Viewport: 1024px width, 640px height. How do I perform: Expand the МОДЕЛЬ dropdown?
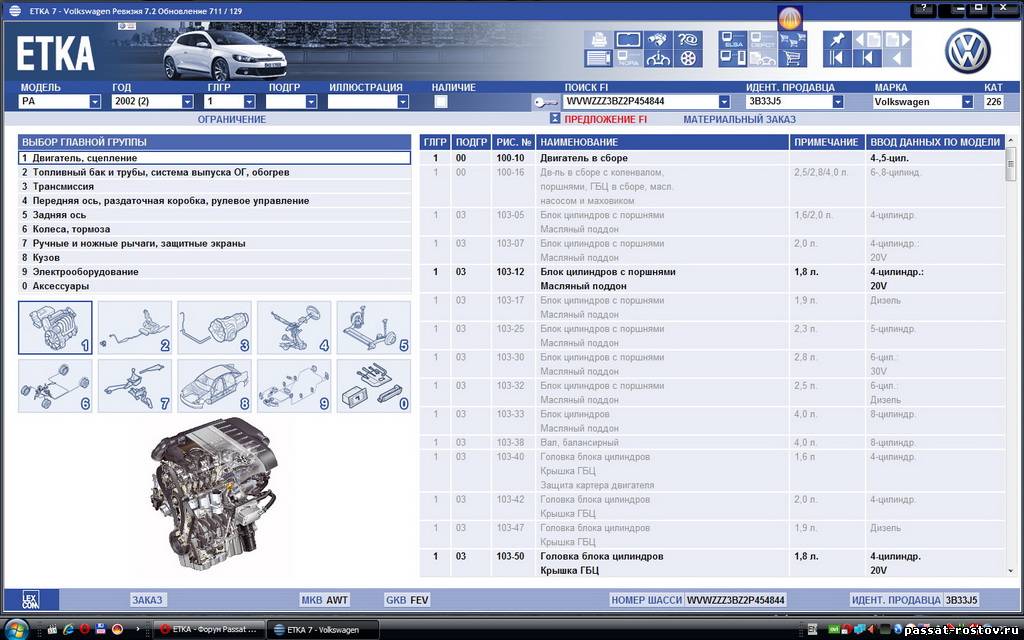click(x=95, y=102)
